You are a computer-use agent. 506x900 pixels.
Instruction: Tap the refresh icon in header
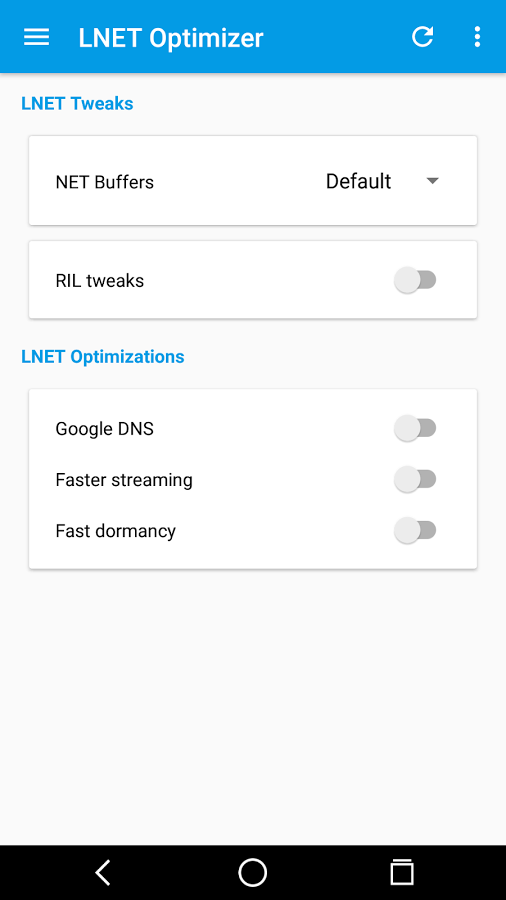(x=422, y=37)
